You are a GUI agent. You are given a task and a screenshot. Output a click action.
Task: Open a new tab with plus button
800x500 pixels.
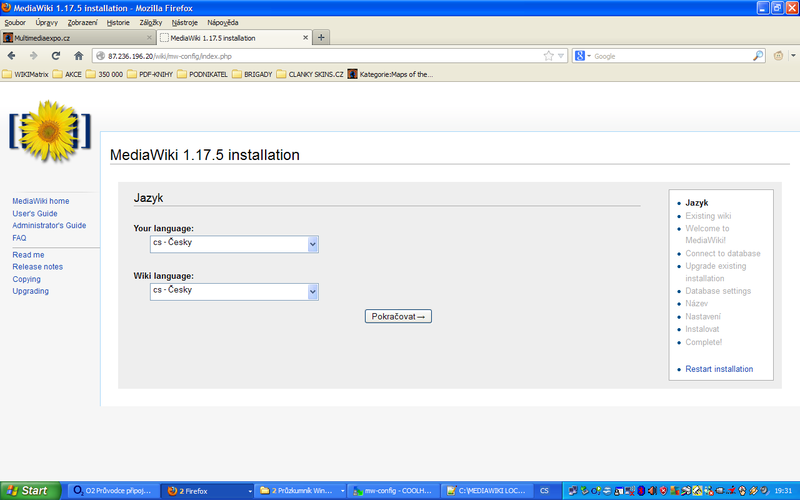click(x=321, y=37)
